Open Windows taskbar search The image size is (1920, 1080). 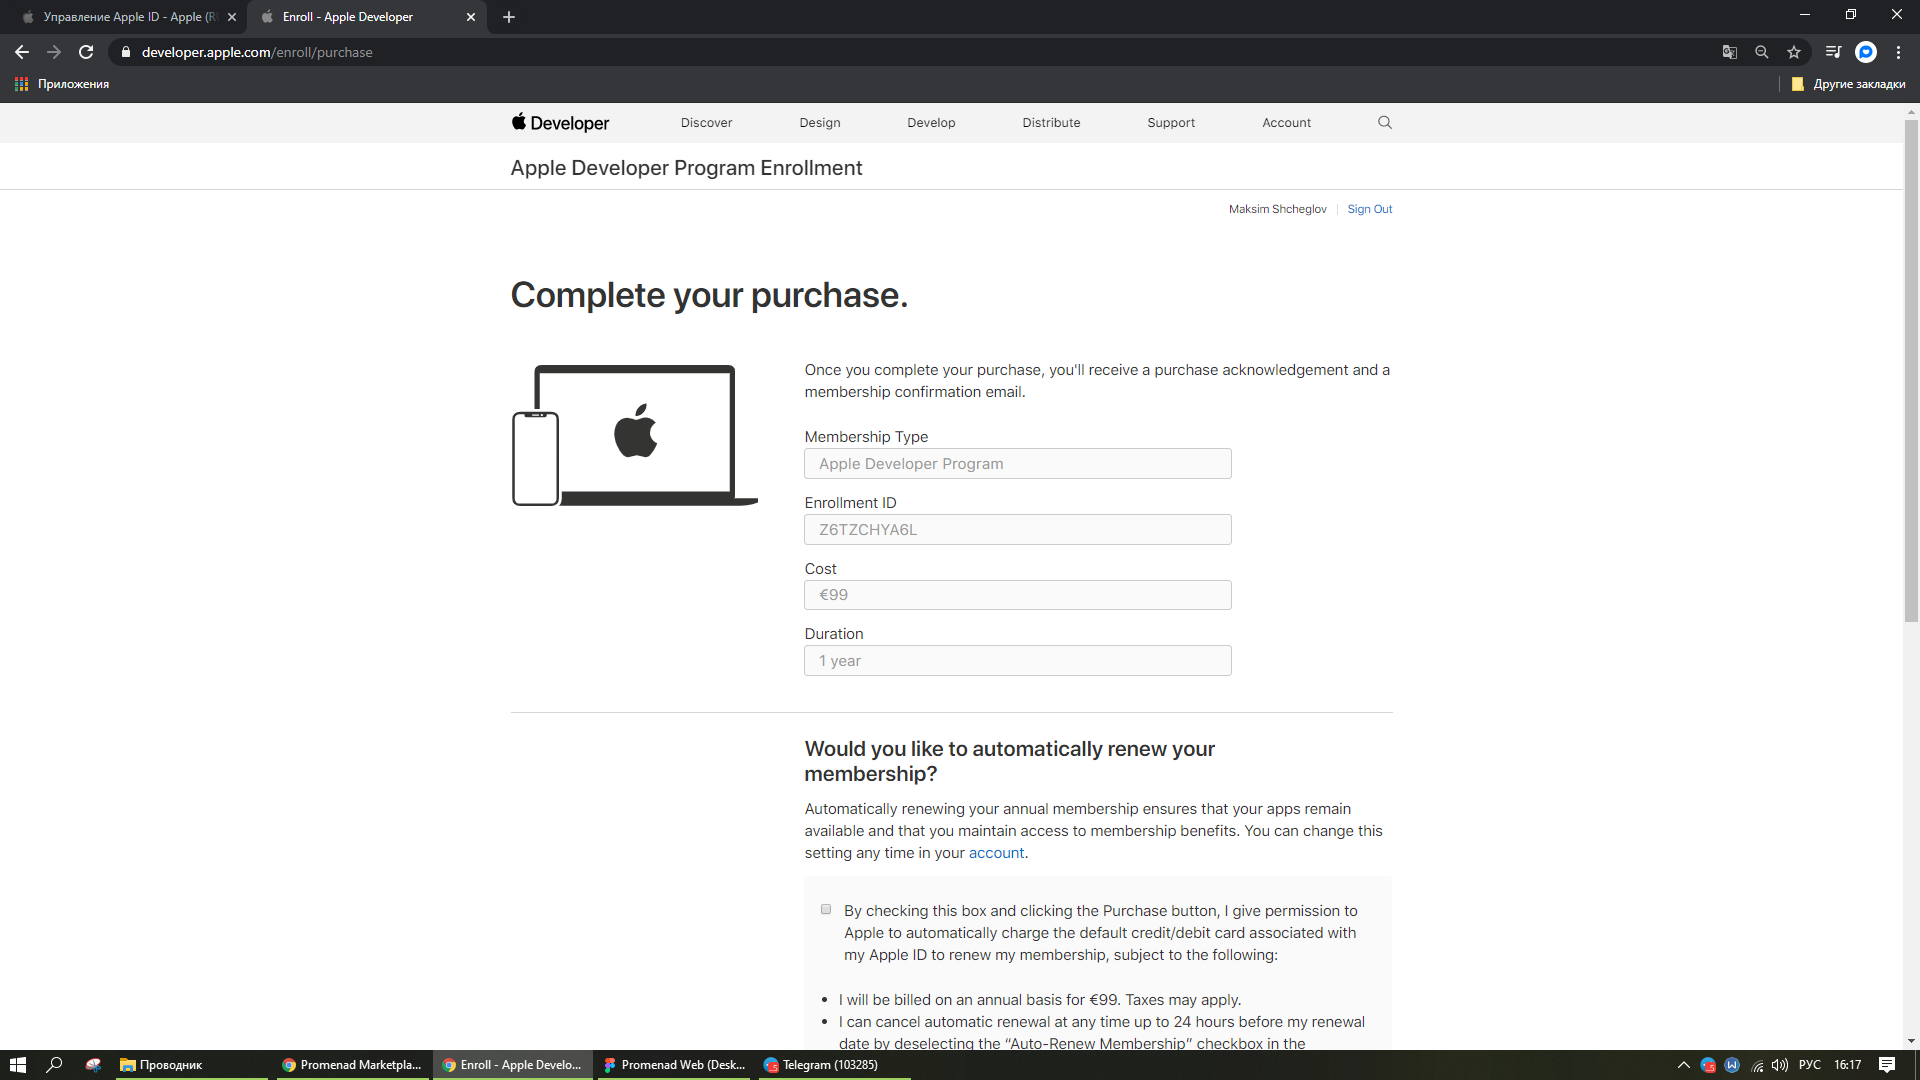click(x=55, y=1065)
